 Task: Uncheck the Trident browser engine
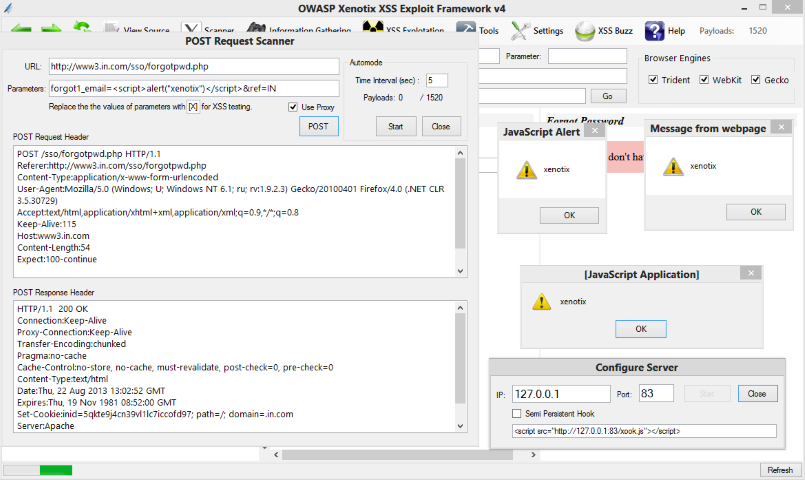(x=654, y=80)
